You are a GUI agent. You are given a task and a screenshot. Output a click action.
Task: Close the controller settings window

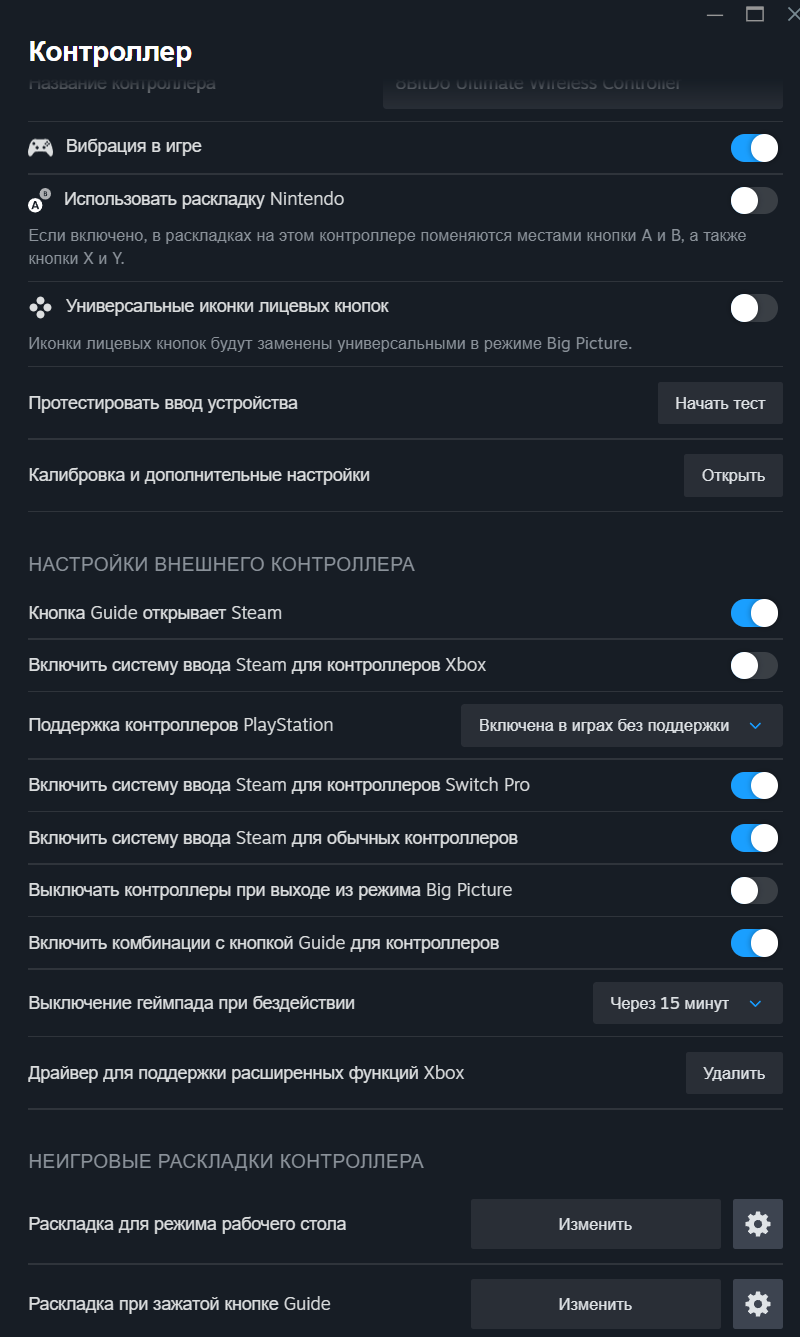tap(790, 14)
